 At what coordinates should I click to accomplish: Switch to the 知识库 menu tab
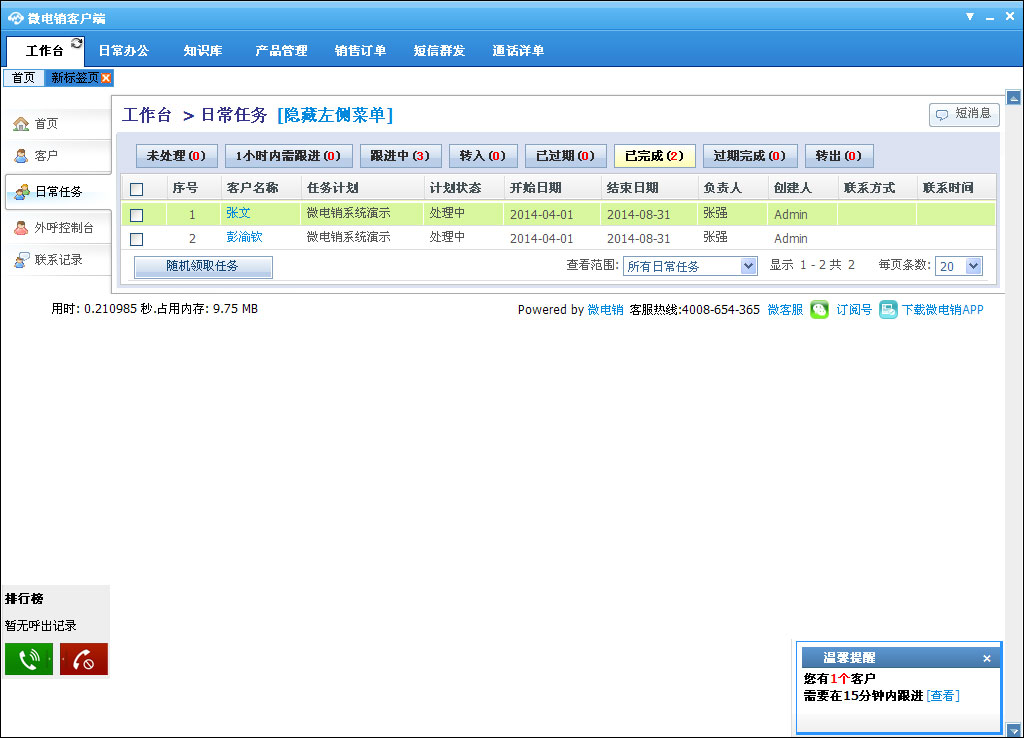pos(203,50)
